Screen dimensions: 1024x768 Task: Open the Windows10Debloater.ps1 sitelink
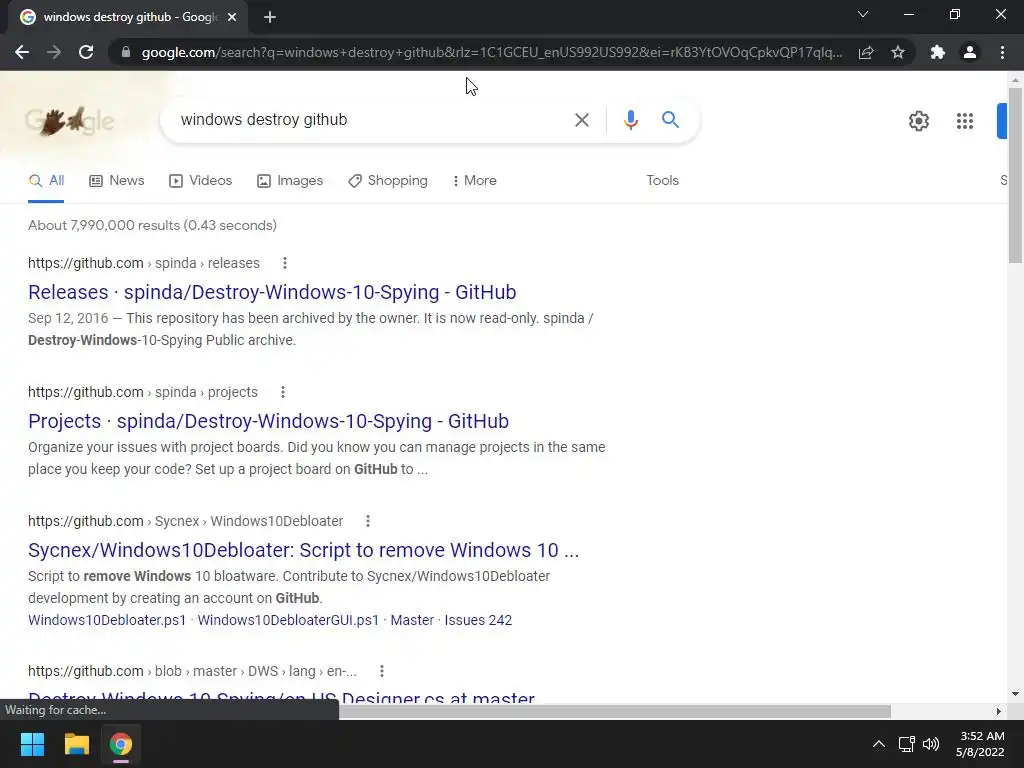pyautogui.click(x=107, y=620)
